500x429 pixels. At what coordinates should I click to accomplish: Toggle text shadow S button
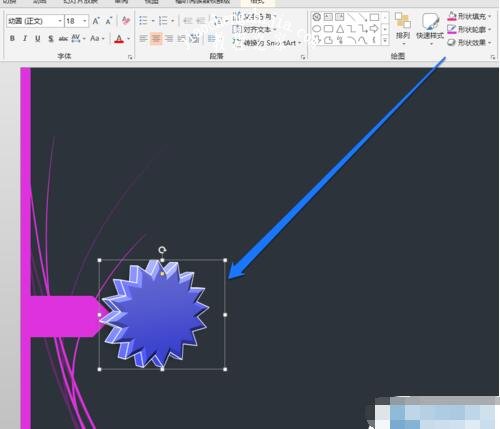pos(51,39)
